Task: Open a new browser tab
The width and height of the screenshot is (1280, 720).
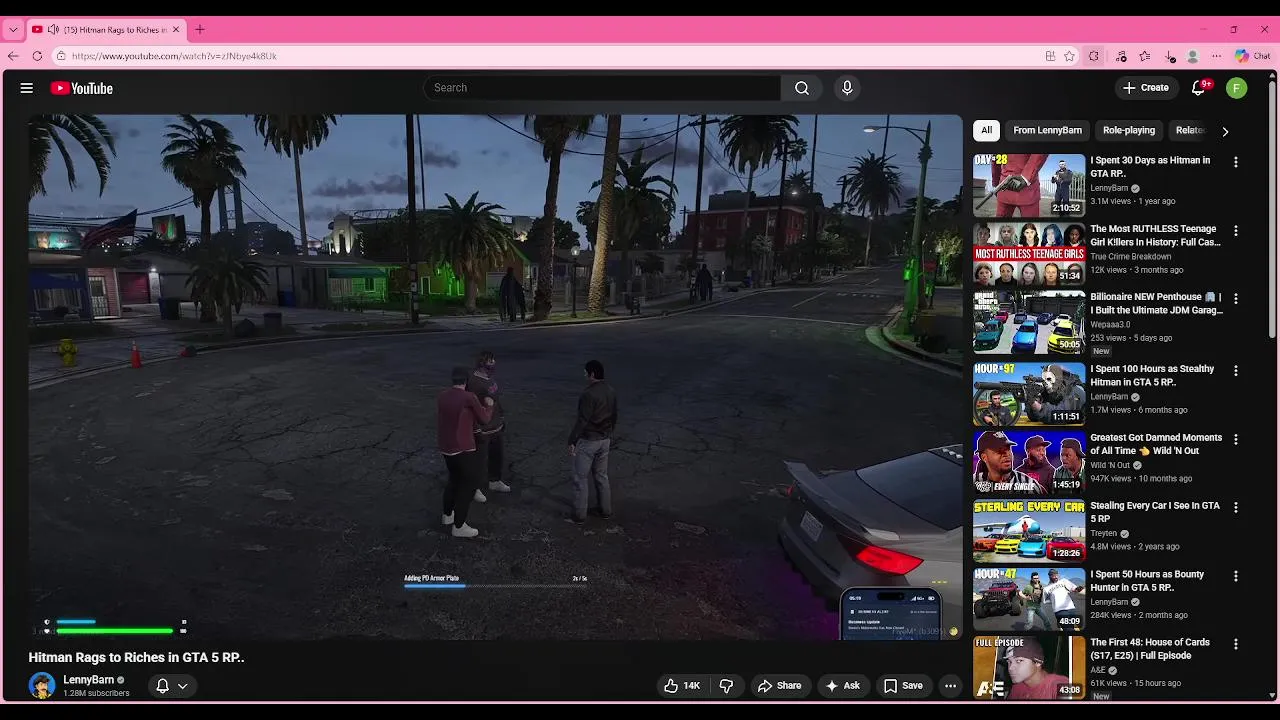Action: click(199, 30)
